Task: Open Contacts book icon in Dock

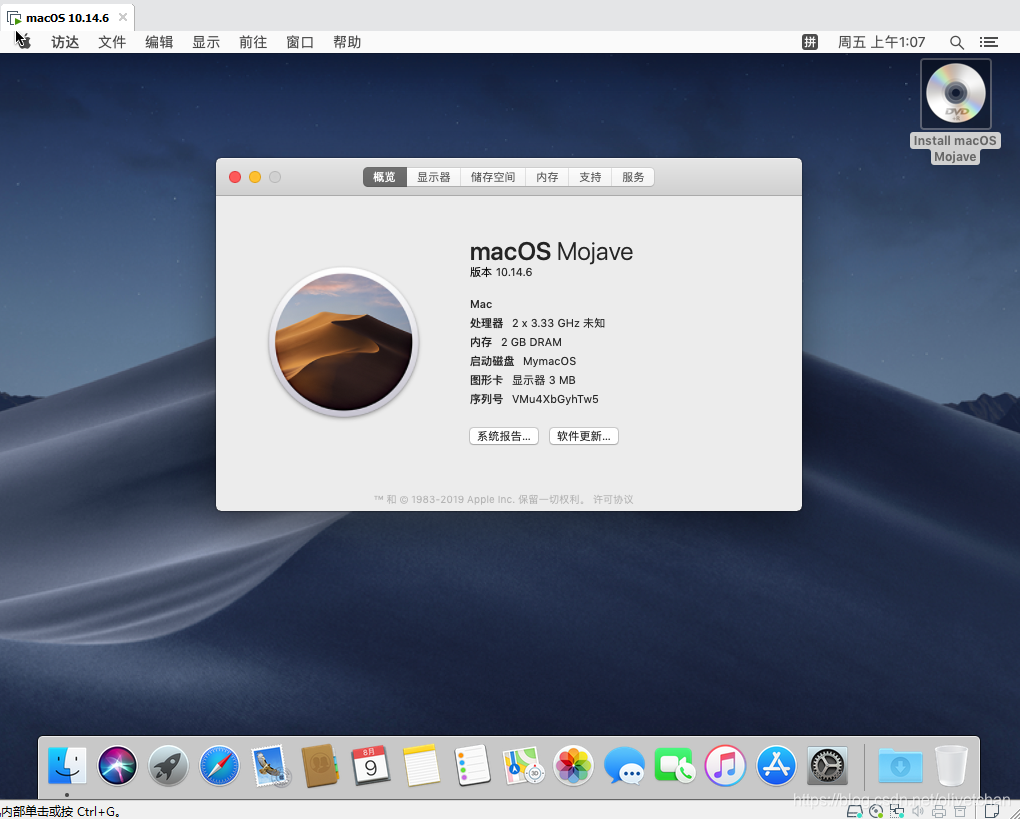Action: pos(320,766)
